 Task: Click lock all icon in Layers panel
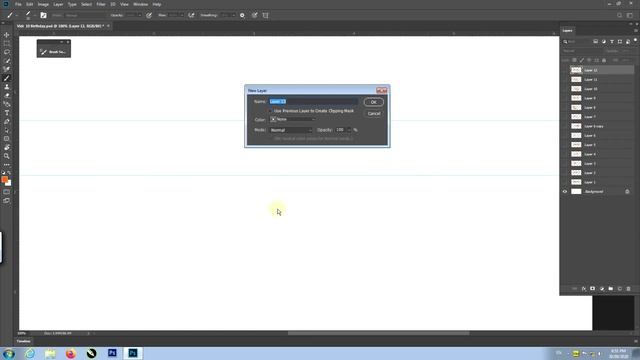click(604, 60)
